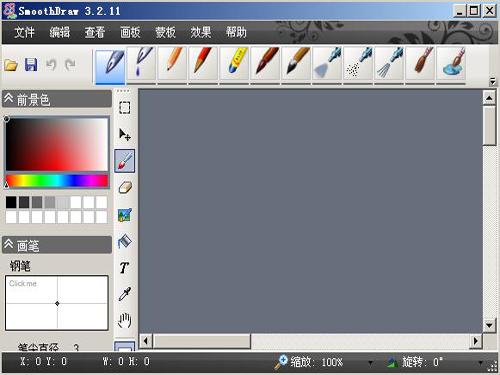This screenshot has width=500, height=375.
Task: Click the horizontal scrollbar right arrow
Action: point(476,341)
